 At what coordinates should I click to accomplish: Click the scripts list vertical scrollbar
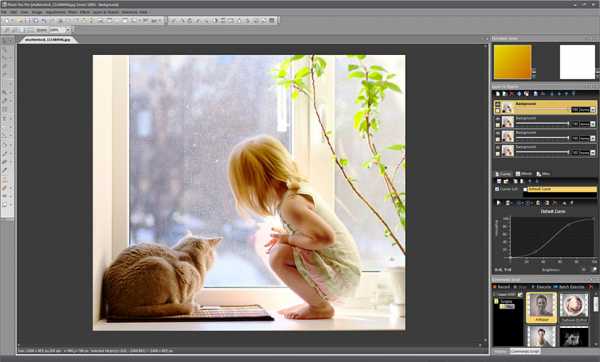click(596, 304)
